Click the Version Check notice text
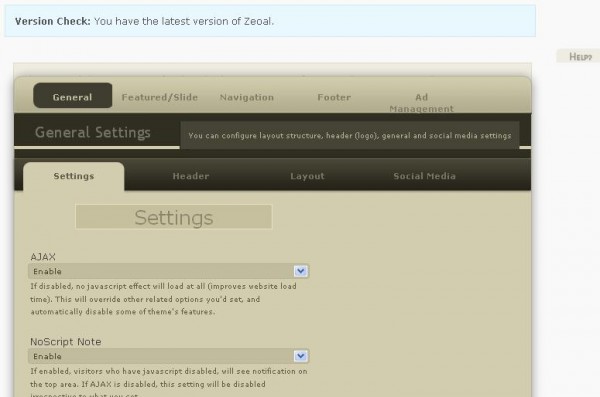This screenshot has height=397, width=600. click(x=145, y=21)
